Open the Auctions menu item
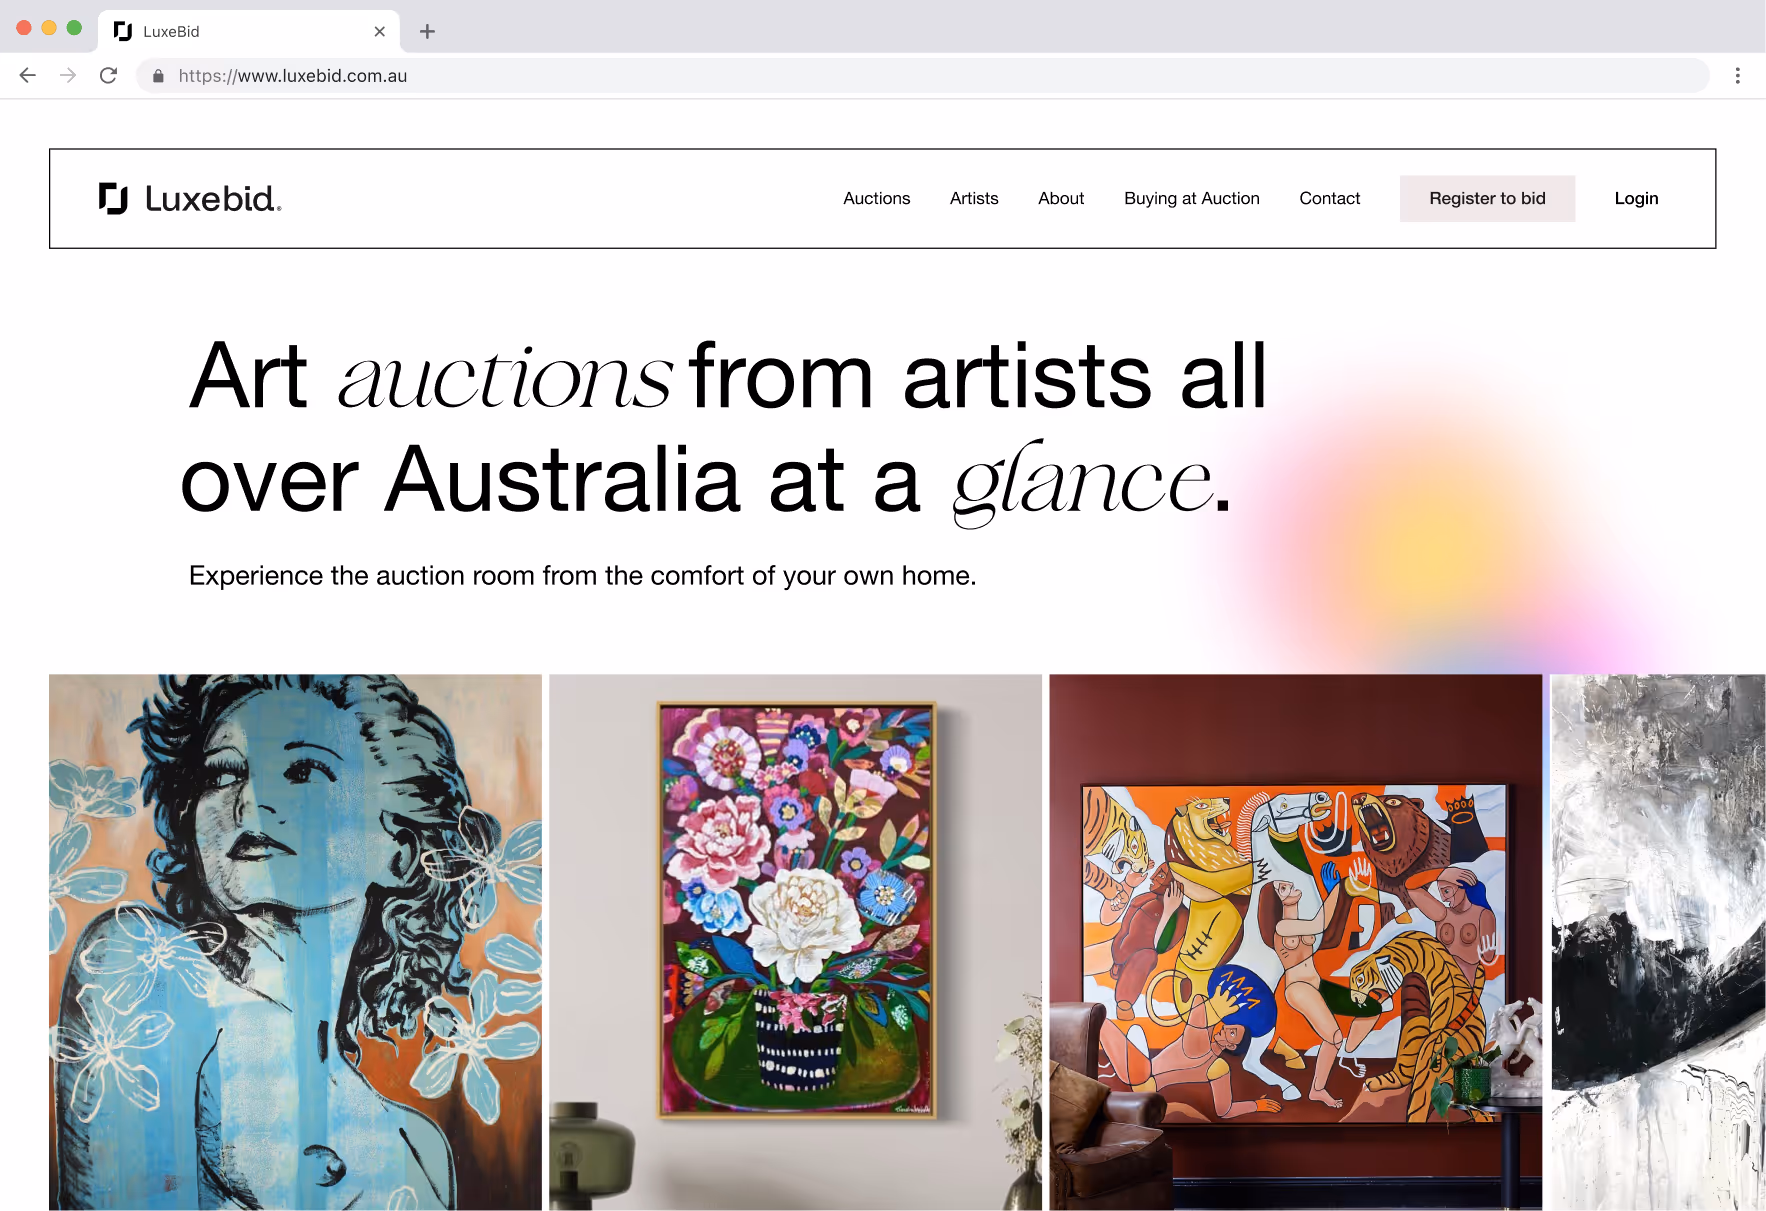 (x=877, y=198)
